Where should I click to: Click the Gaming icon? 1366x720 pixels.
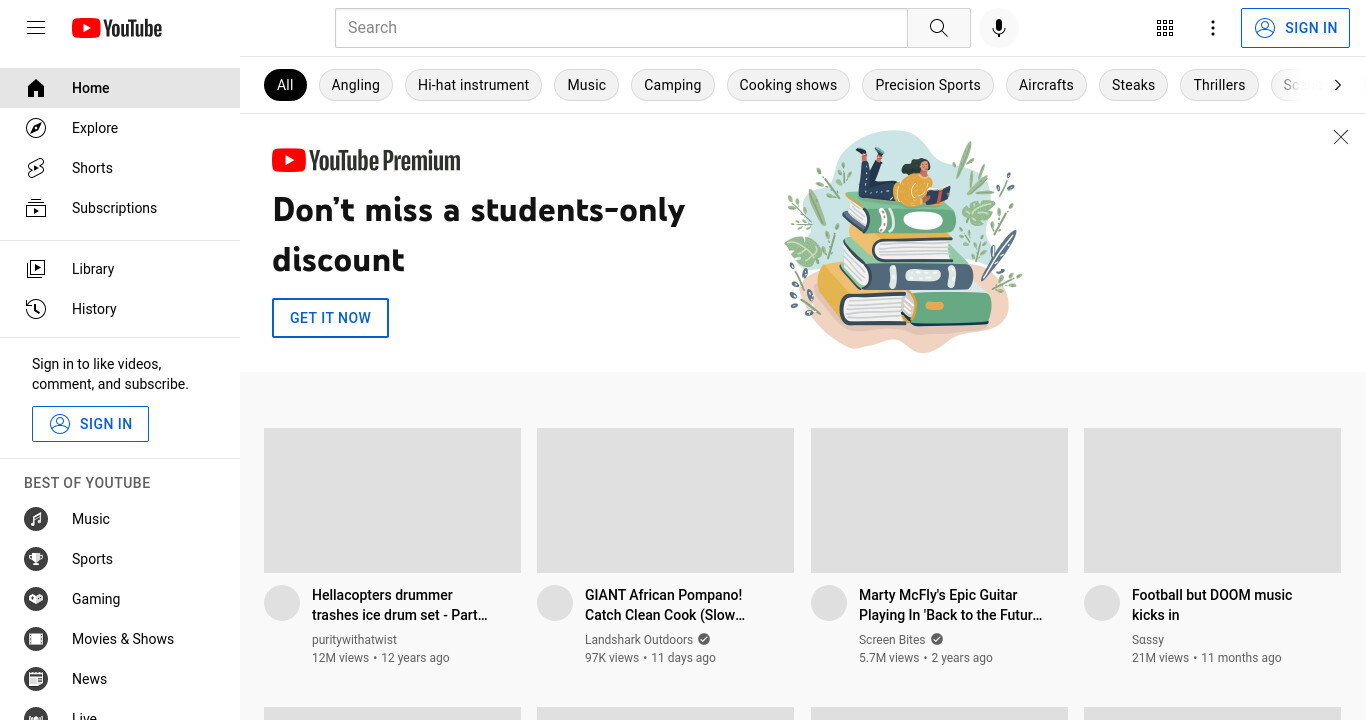36,599
